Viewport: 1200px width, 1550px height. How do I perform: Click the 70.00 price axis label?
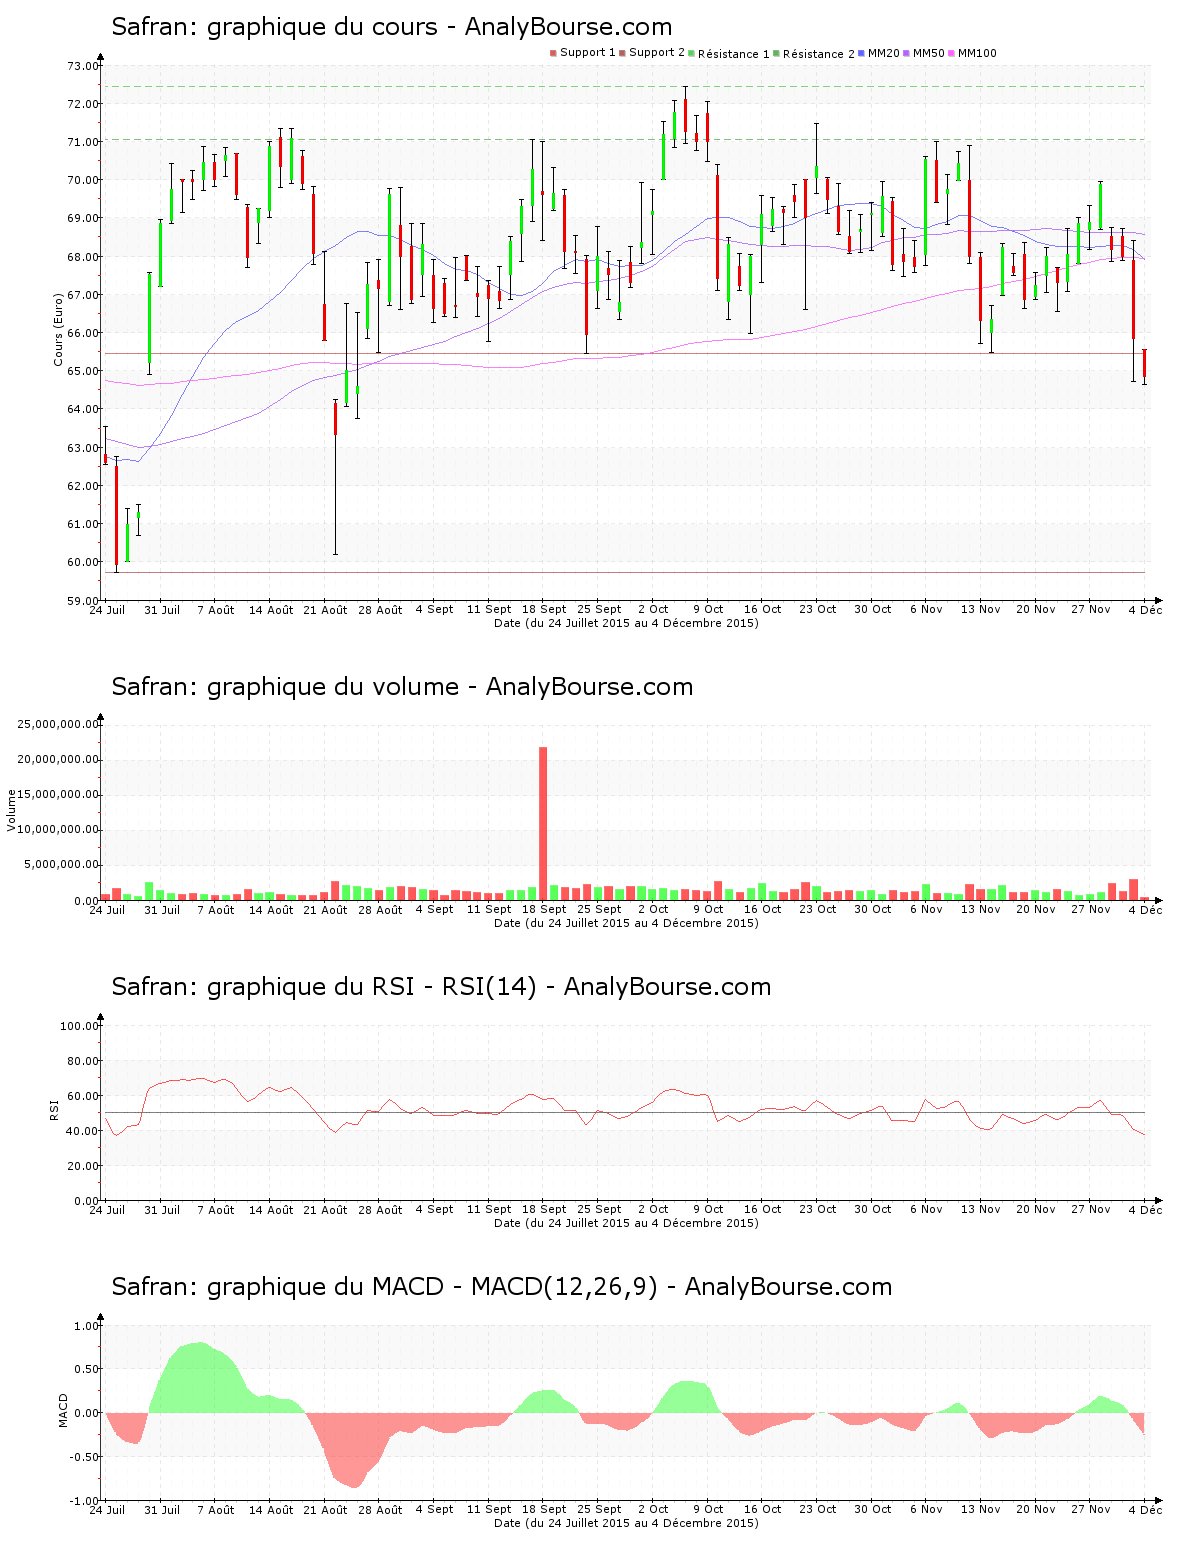click(83, 180)
